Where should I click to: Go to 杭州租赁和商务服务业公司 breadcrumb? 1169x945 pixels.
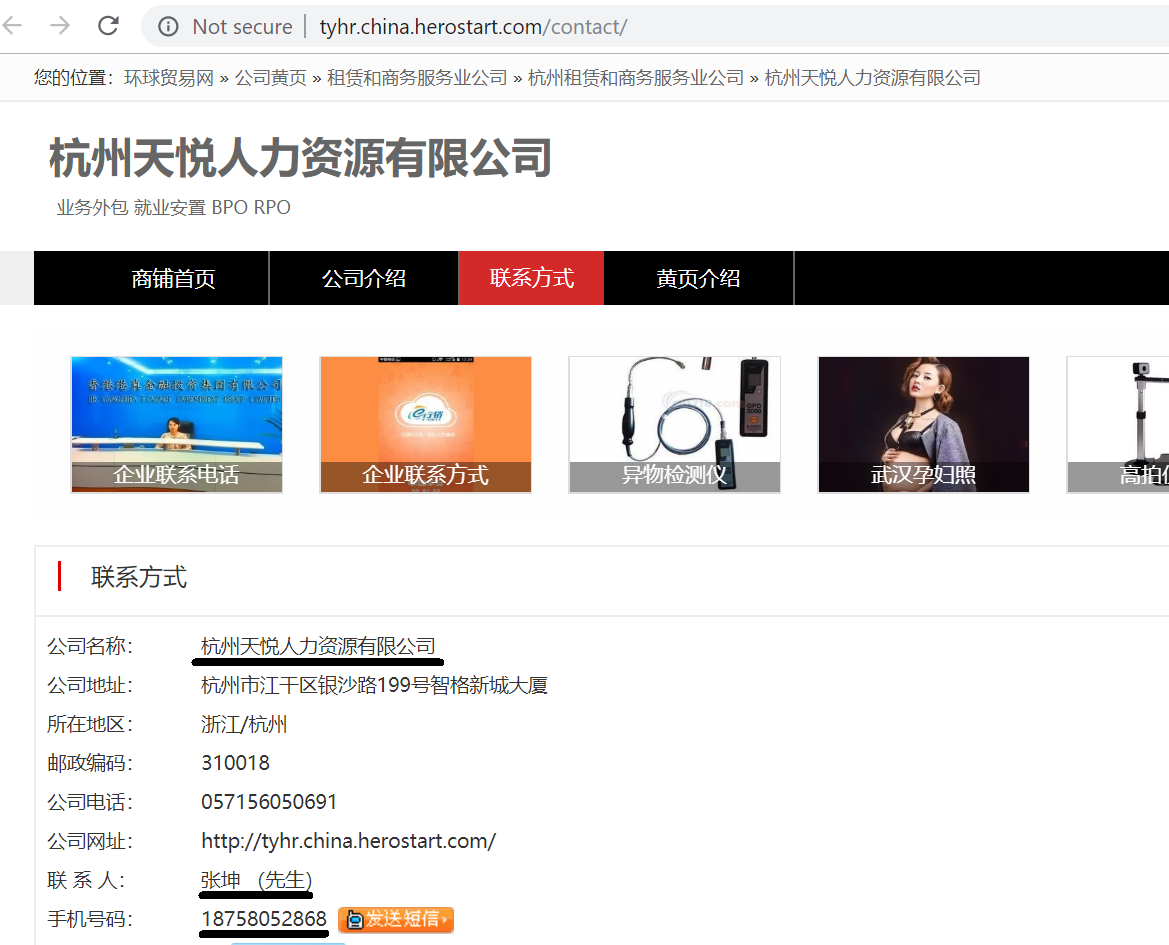[x=636, y=78]
